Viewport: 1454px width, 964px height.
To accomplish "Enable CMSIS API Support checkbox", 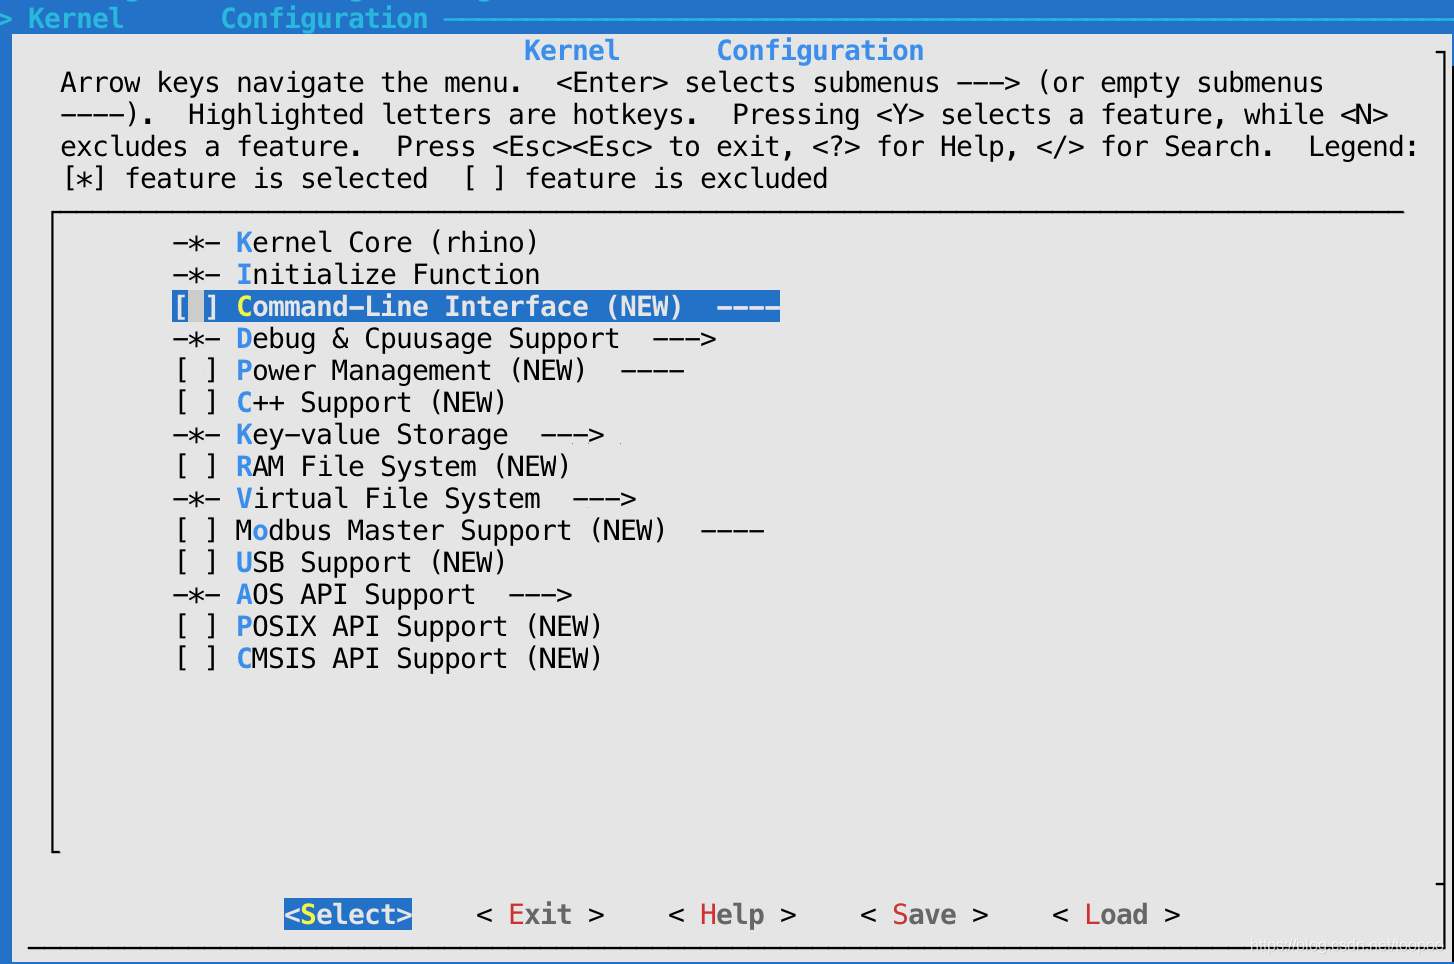I will (x=196, y=659).
